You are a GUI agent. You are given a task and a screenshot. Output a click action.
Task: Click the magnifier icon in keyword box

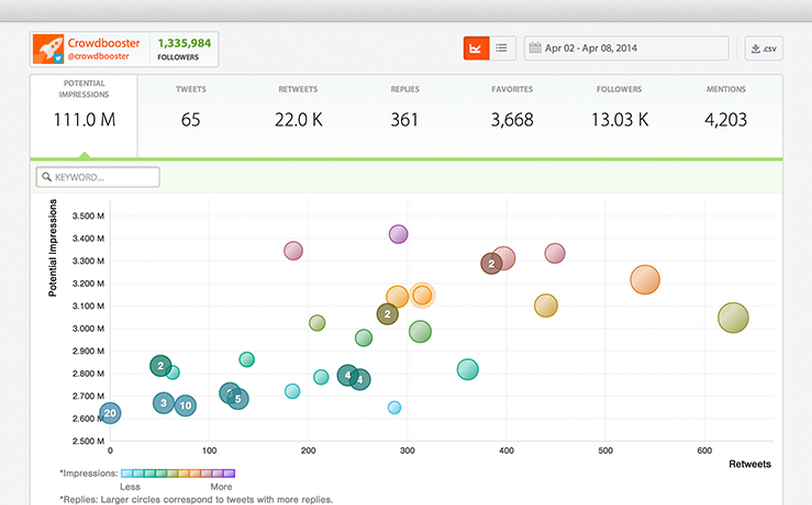click(46, 177)
